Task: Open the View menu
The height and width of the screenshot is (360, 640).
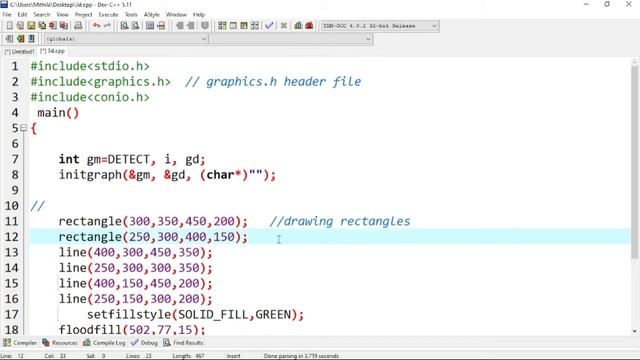Action: [x=62, y=14]
